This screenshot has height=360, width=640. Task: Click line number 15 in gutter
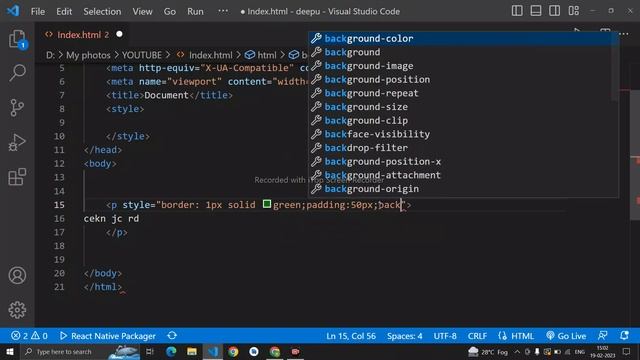59,205
